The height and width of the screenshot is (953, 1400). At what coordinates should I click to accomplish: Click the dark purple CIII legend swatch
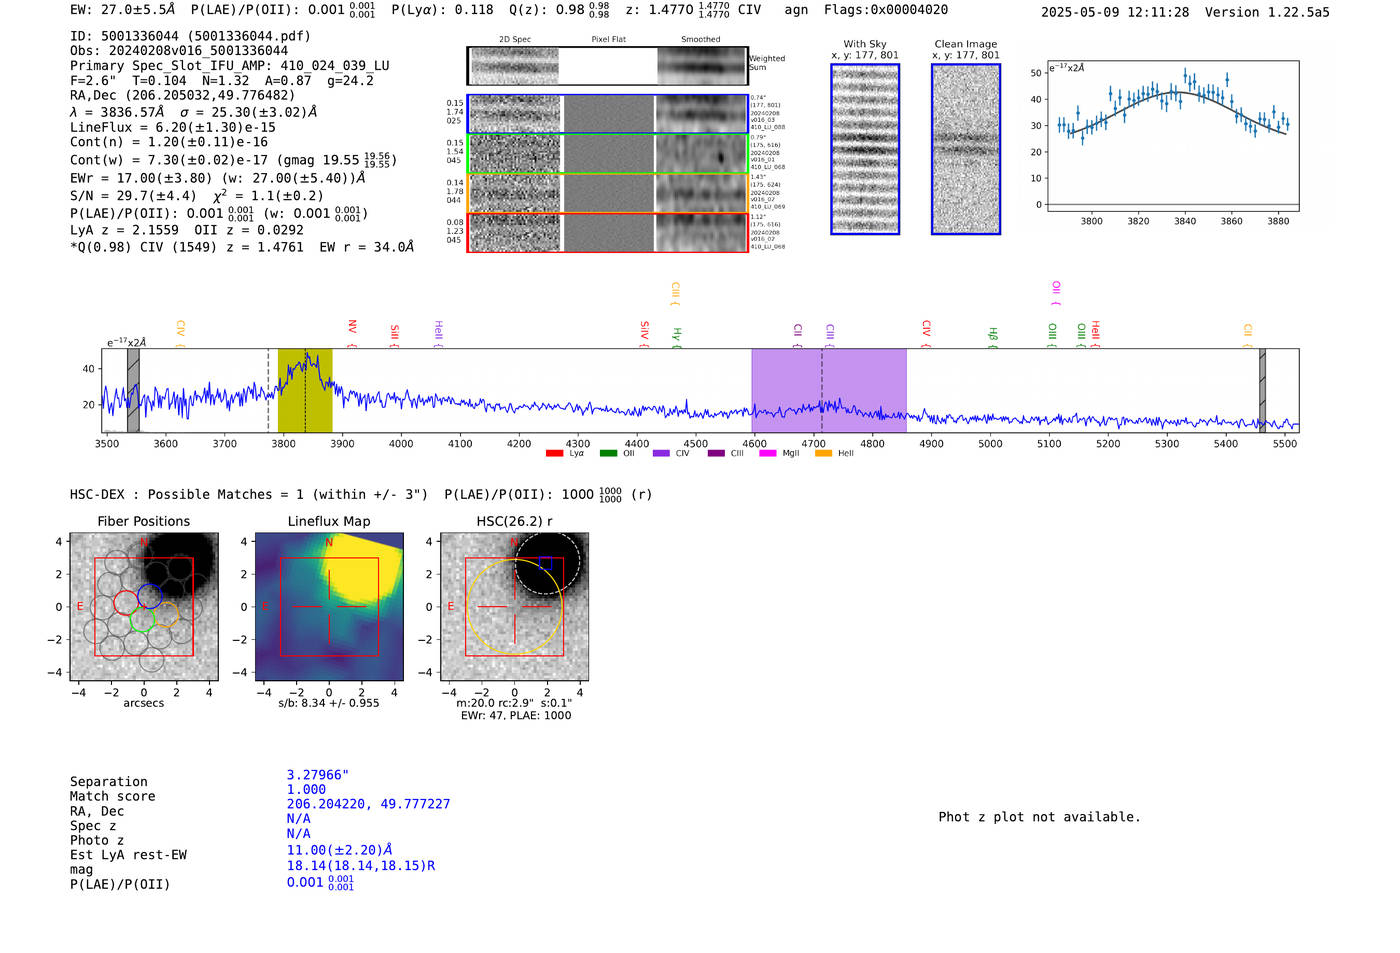715,453
